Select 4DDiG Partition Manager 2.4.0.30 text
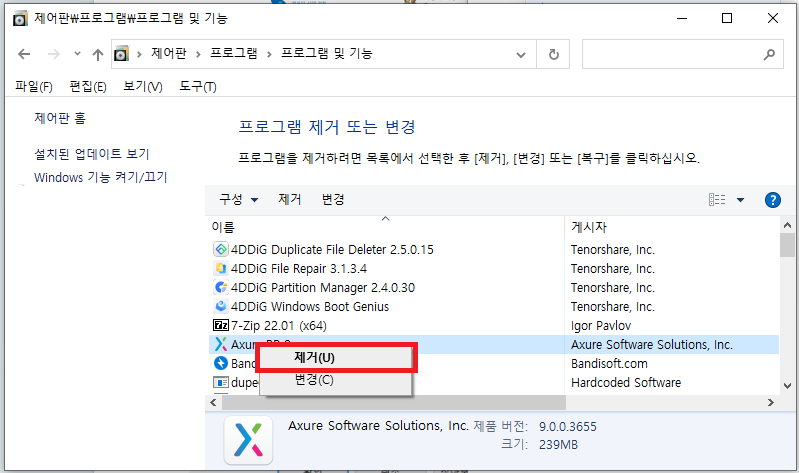Image resolution: width=799 pixels, height=473 pixels. 323,287
